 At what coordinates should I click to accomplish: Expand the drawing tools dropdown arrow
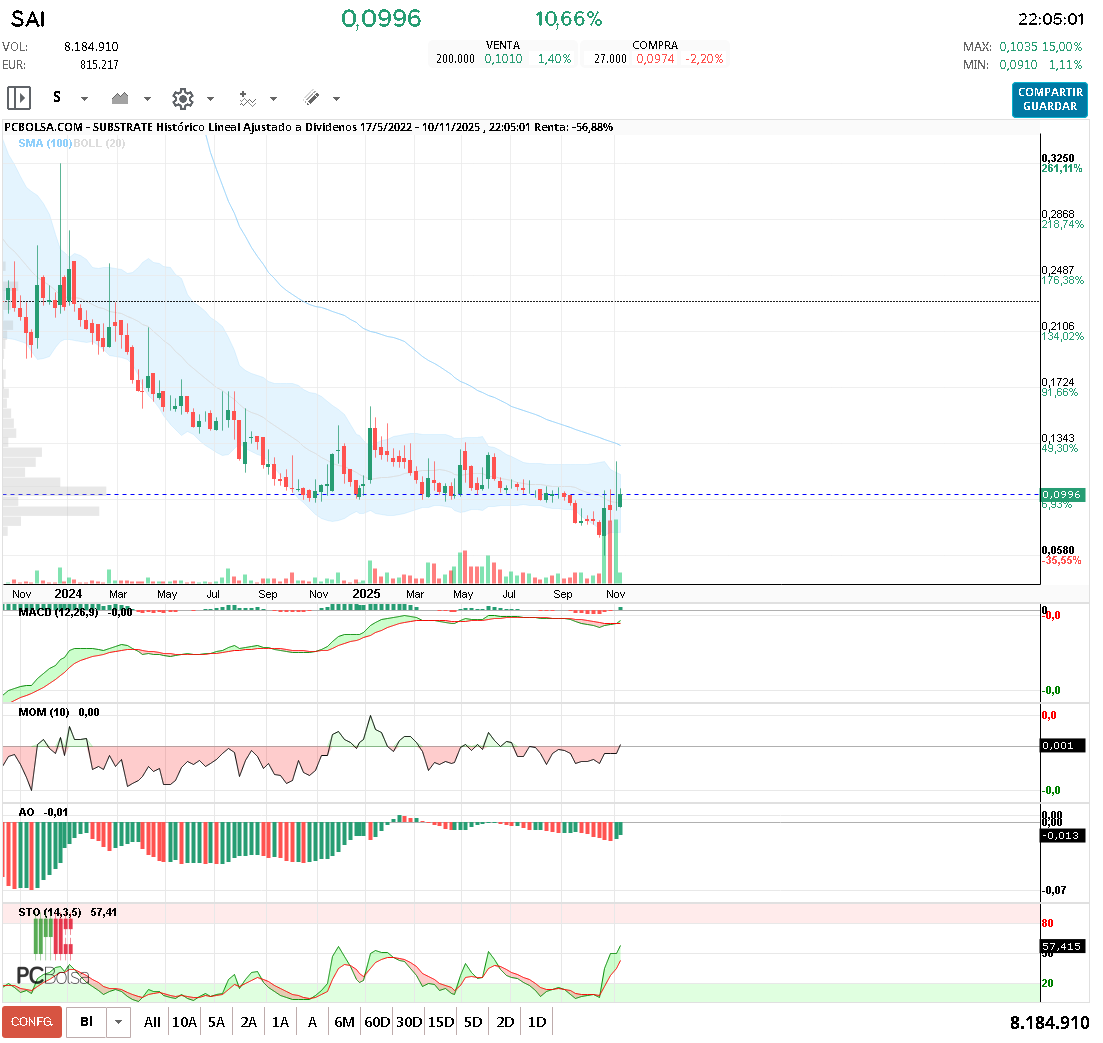click(x=336, y=99)
